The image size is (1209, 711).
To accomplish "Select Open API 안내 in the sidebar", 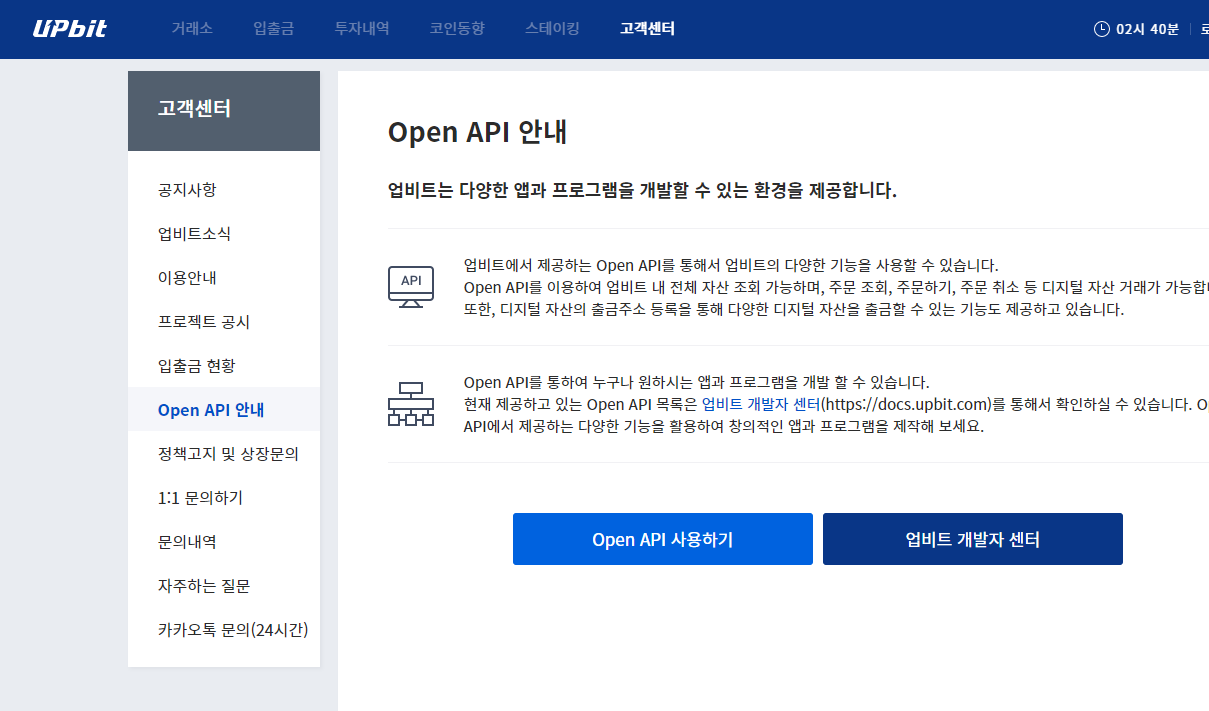I will [224, 409].
